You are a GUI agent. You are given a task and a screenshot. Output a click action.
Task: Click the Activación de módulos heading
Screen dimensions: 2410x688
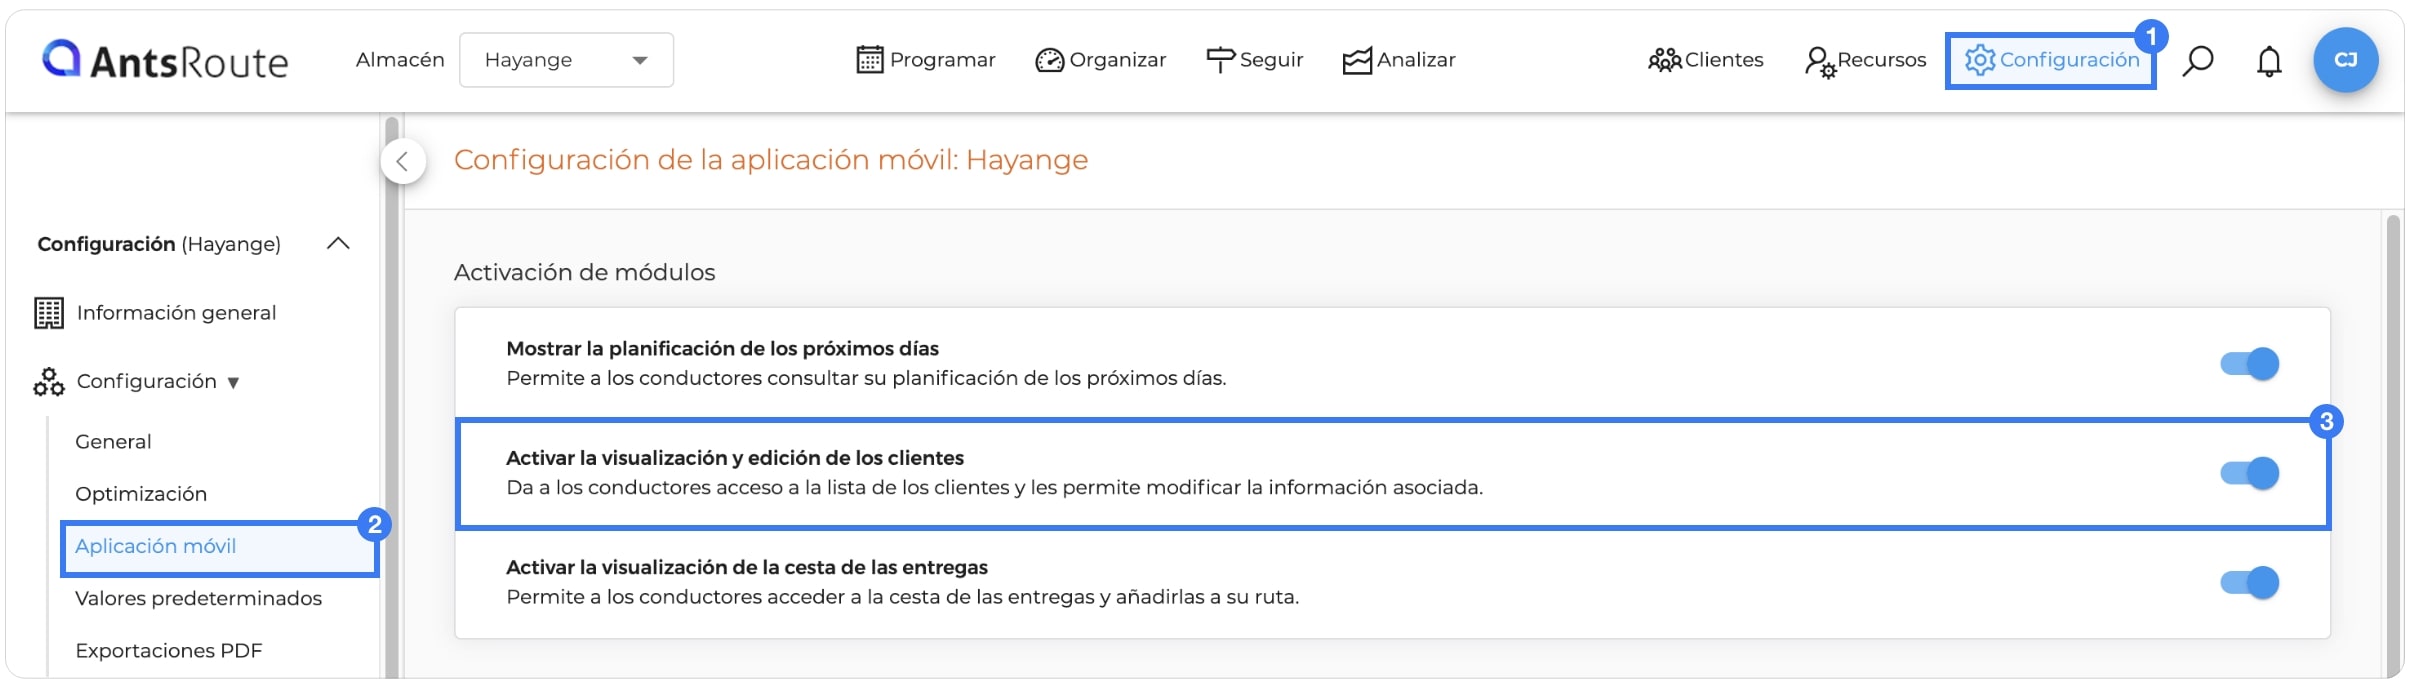pos(585,272)
